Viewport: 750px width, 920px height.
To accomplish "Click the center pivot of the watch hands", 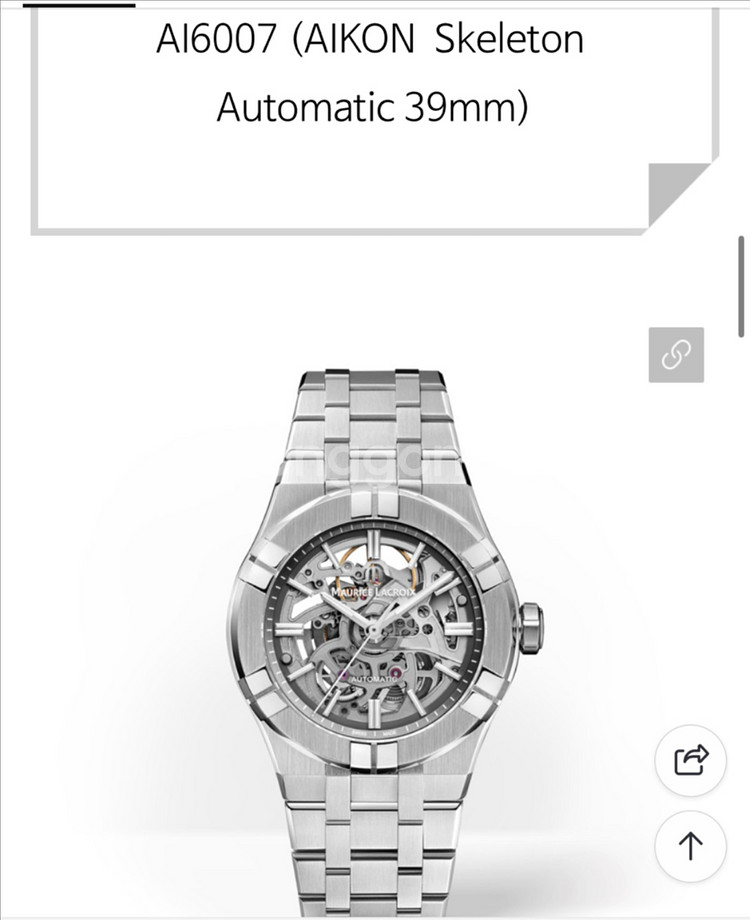I will (x=373, y=630).
